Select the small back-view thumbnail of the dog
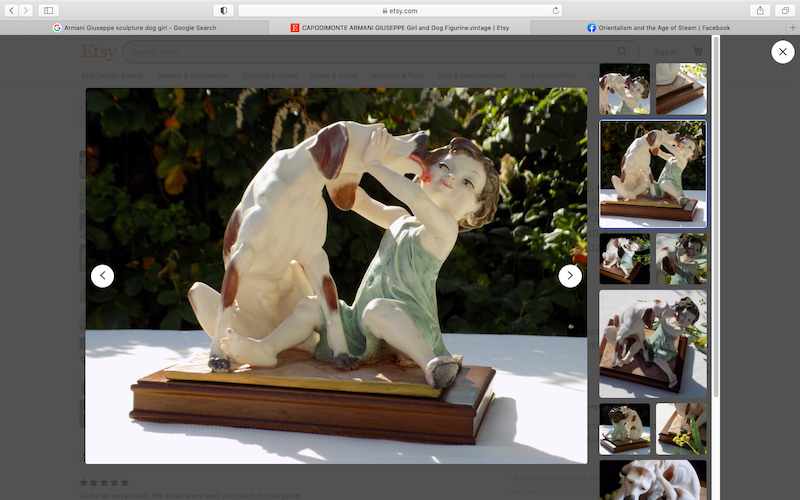Viewport: 800px width, 500px height. [624, 429]
